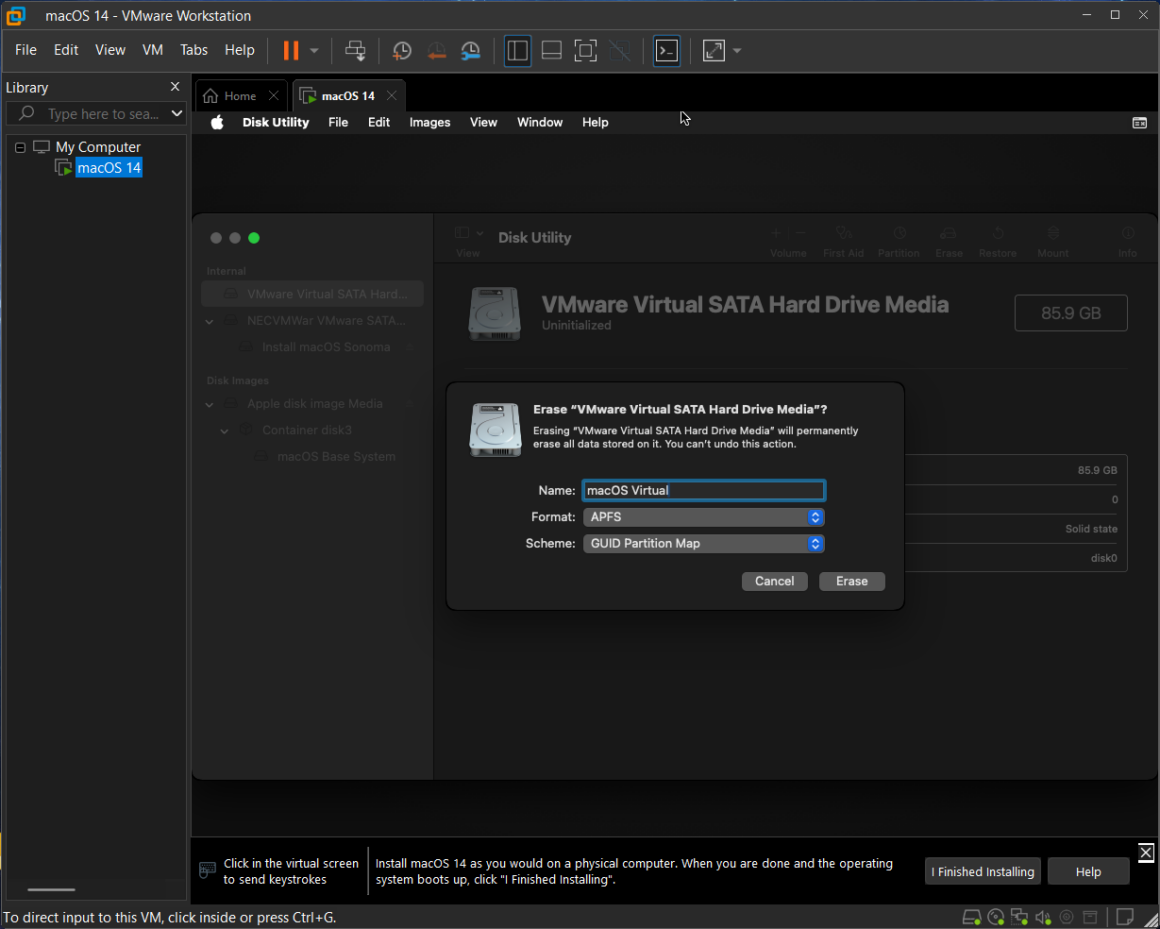1160x929 pixels.
Task: Open VMware's View menu
Action: pyautogui.click(x=110, y=50)
